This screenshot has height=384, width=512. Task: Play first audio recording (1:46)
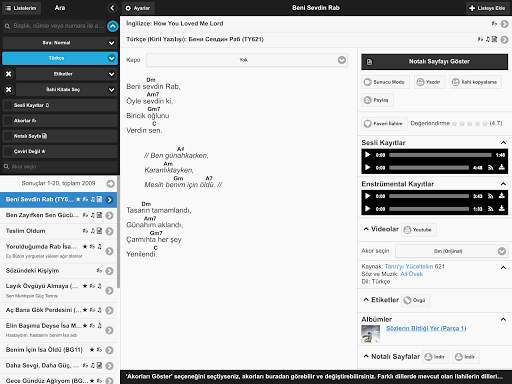click(367, 155)
